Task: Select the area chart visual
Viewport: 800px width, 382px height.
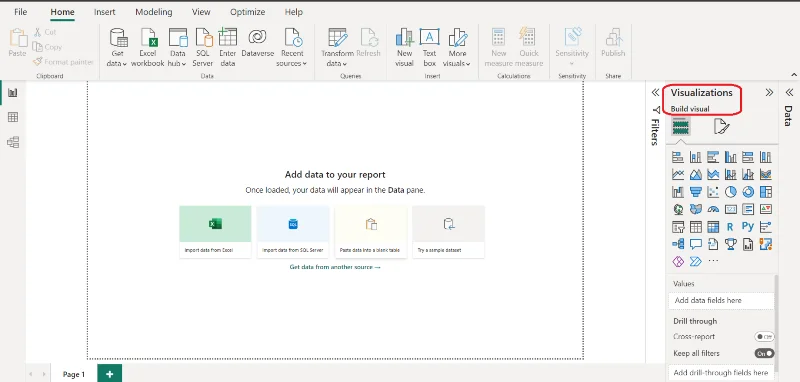Action: click(695, 174)
